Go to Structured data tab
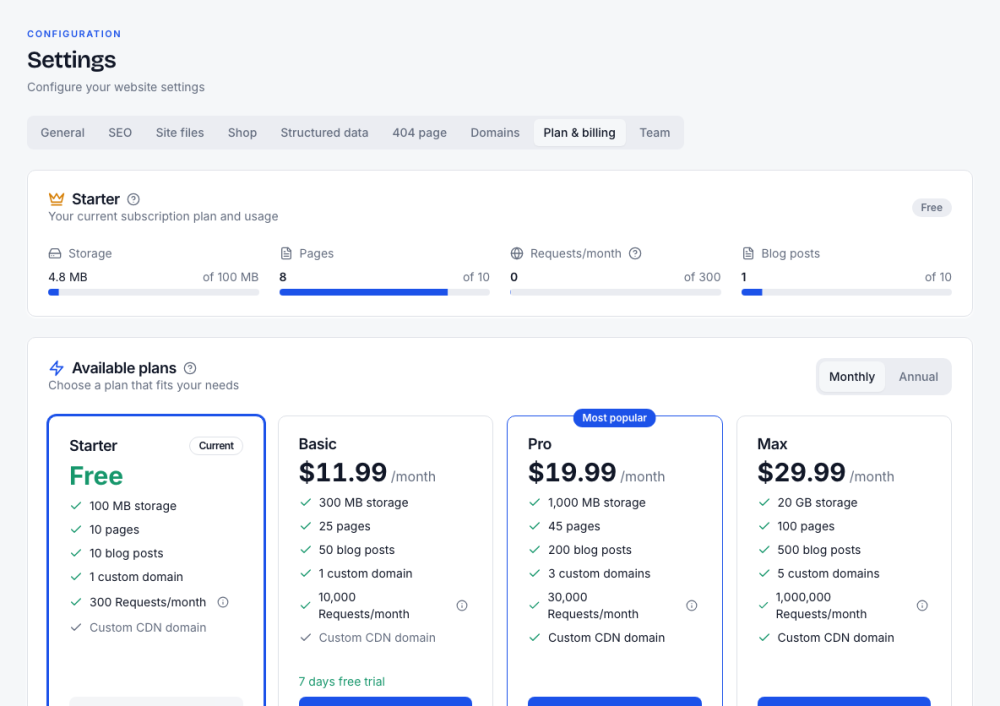The height and width of the screenshot is (706, 1000). pos(324,133)
